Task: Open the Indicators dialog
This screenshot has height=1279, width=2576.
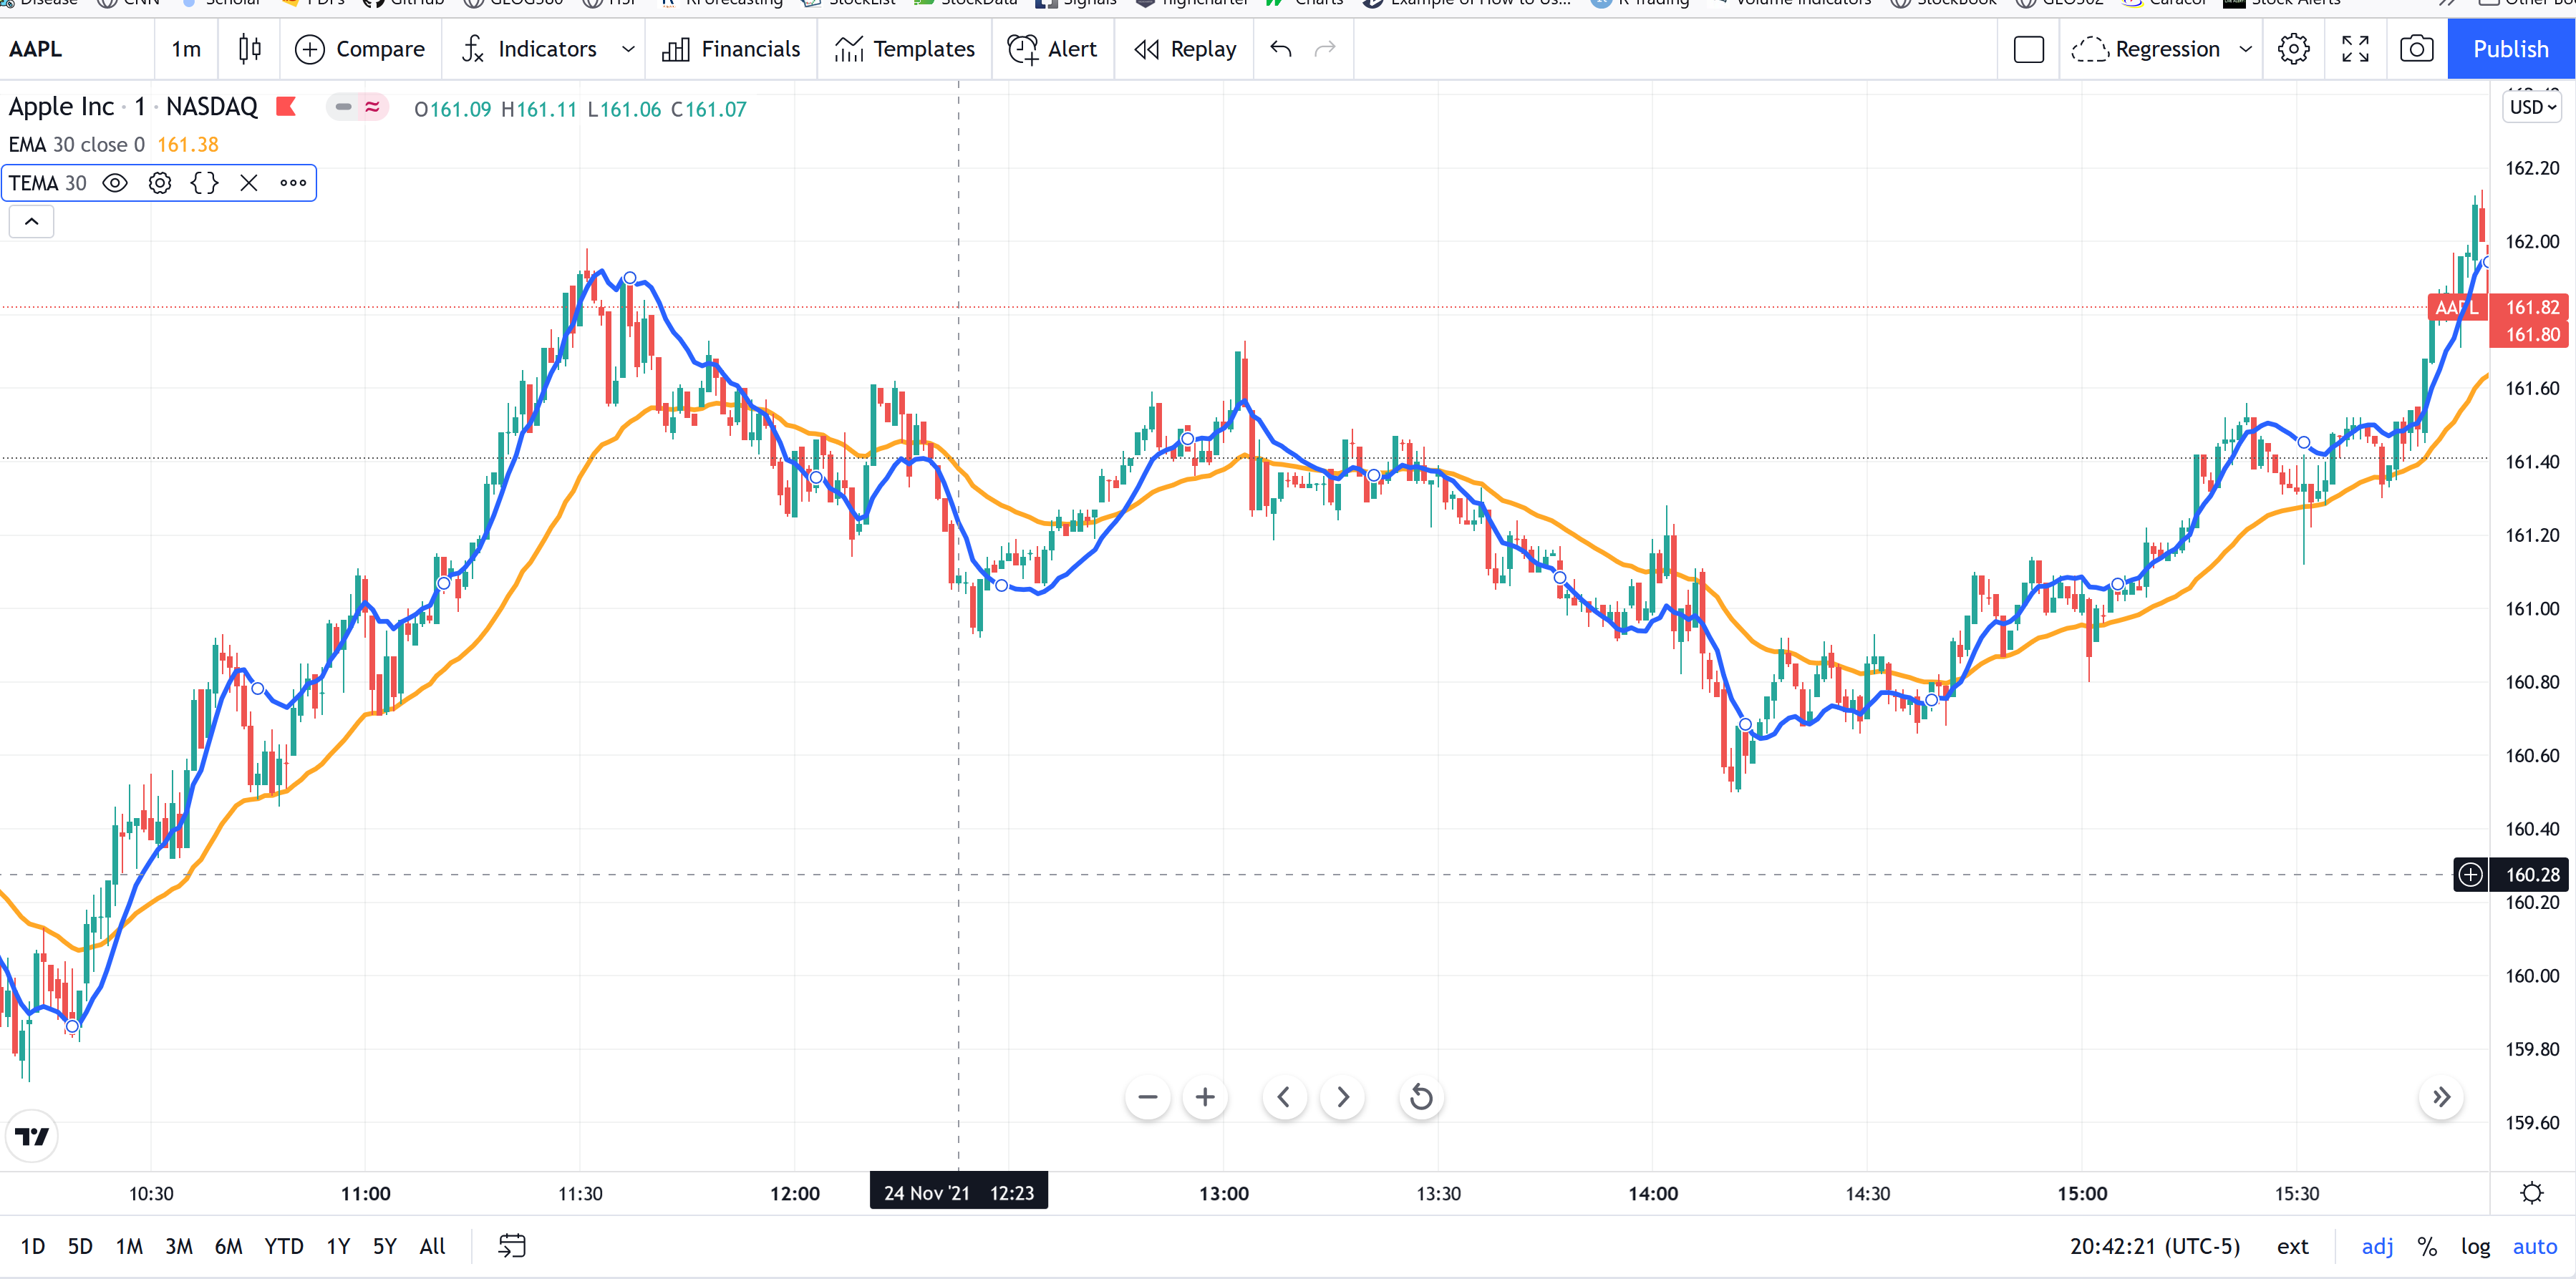Action: point(530,49)
